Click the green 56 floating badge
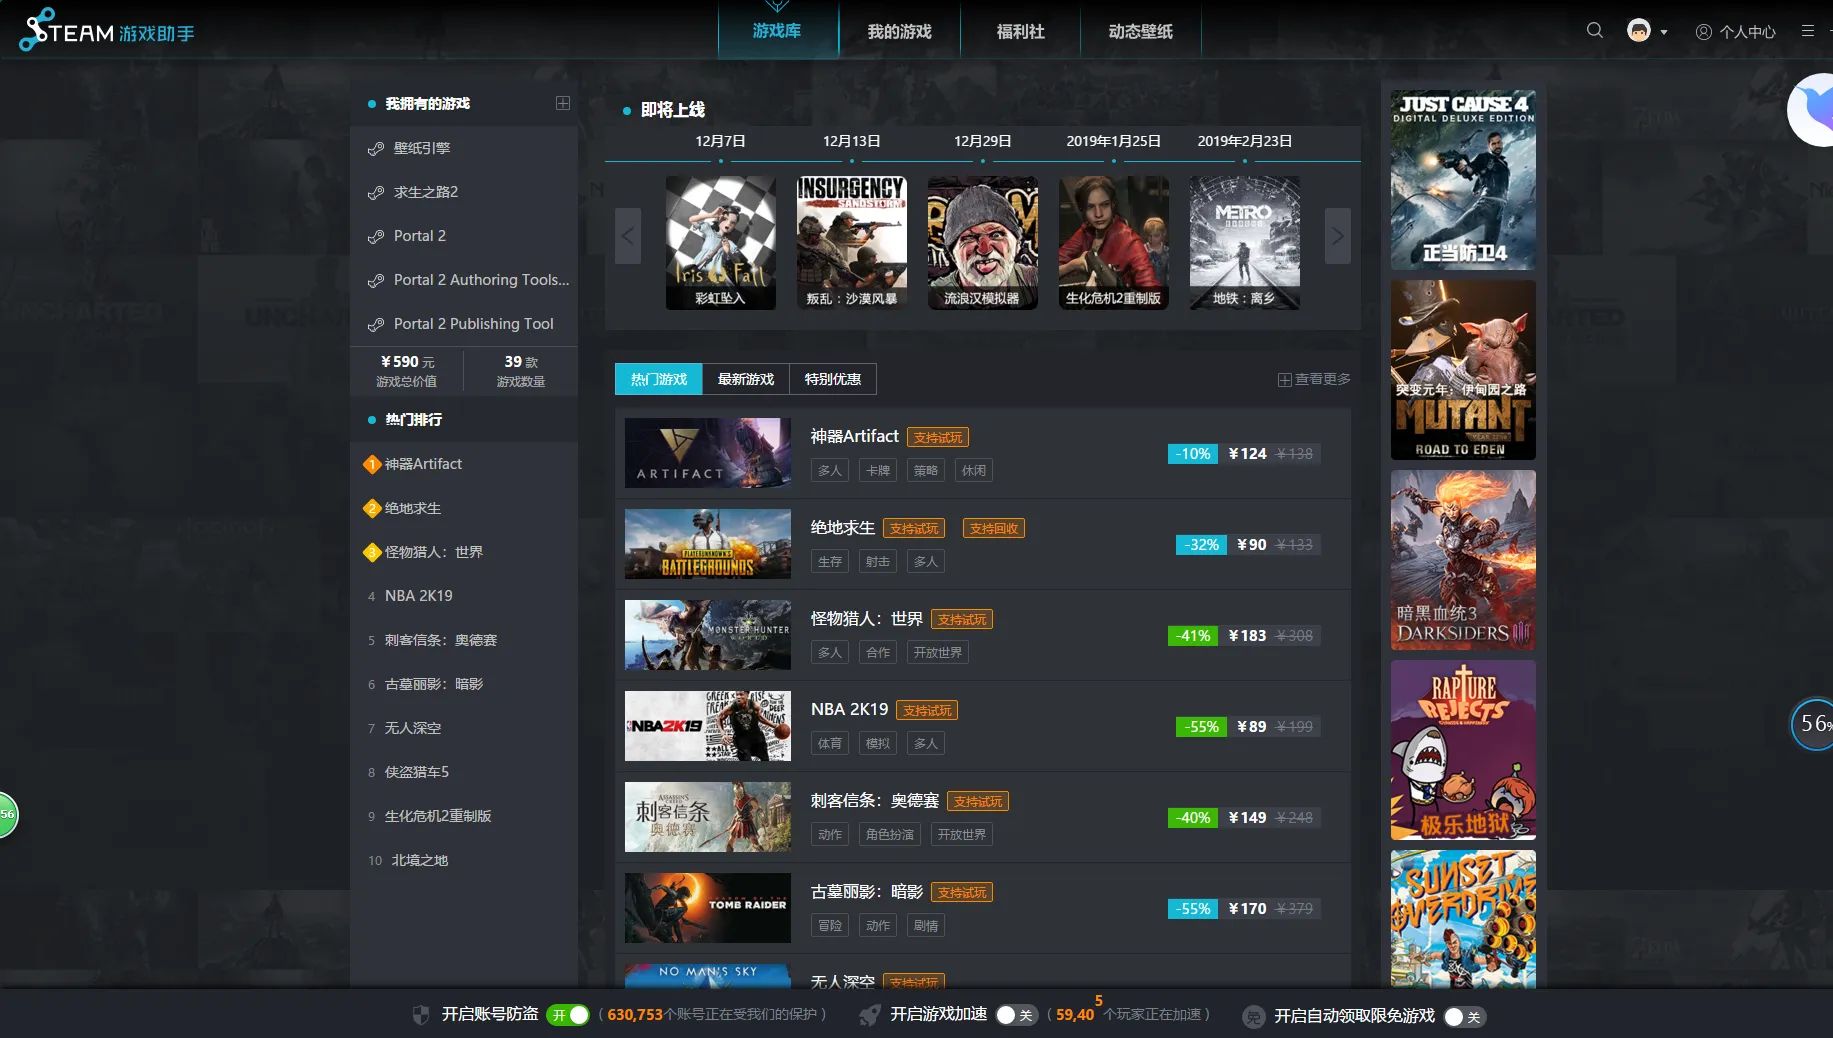This screenshot has height=1038, width=1833. pos(8,814)
